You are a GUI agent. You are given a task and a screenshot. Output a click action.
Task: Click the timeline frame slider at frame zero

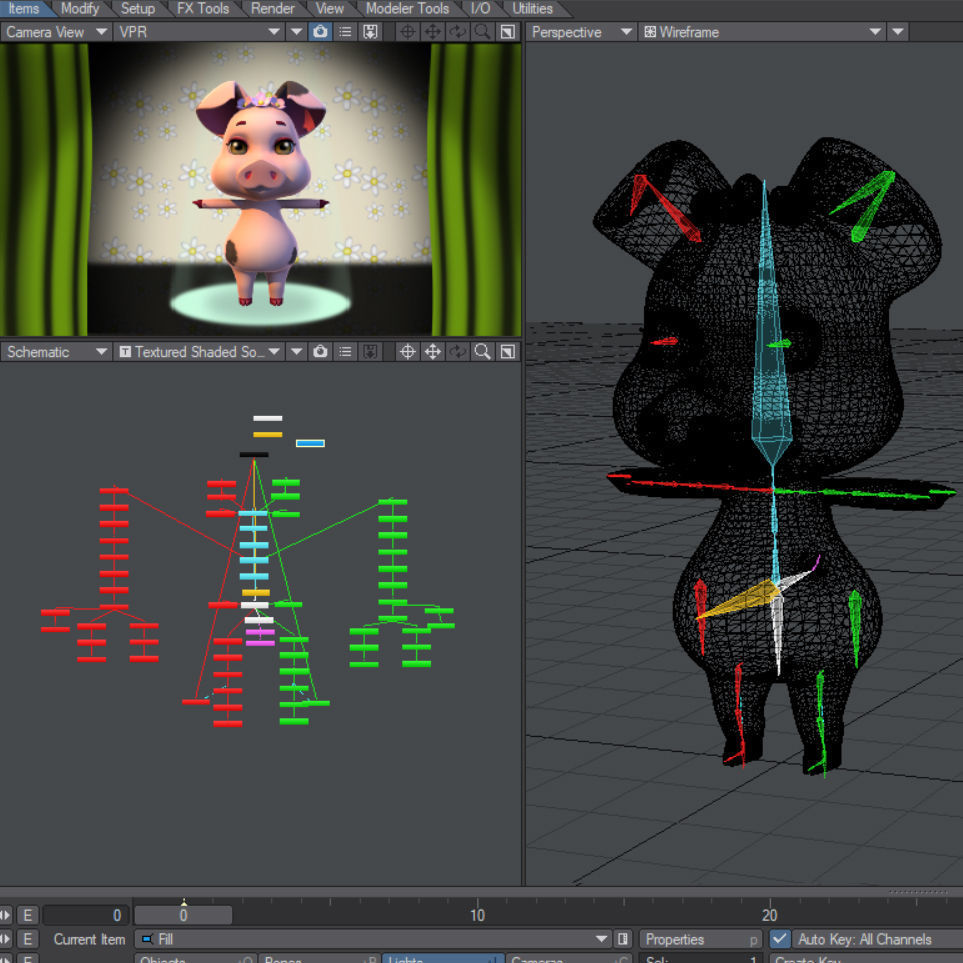[x=183, y=914]
